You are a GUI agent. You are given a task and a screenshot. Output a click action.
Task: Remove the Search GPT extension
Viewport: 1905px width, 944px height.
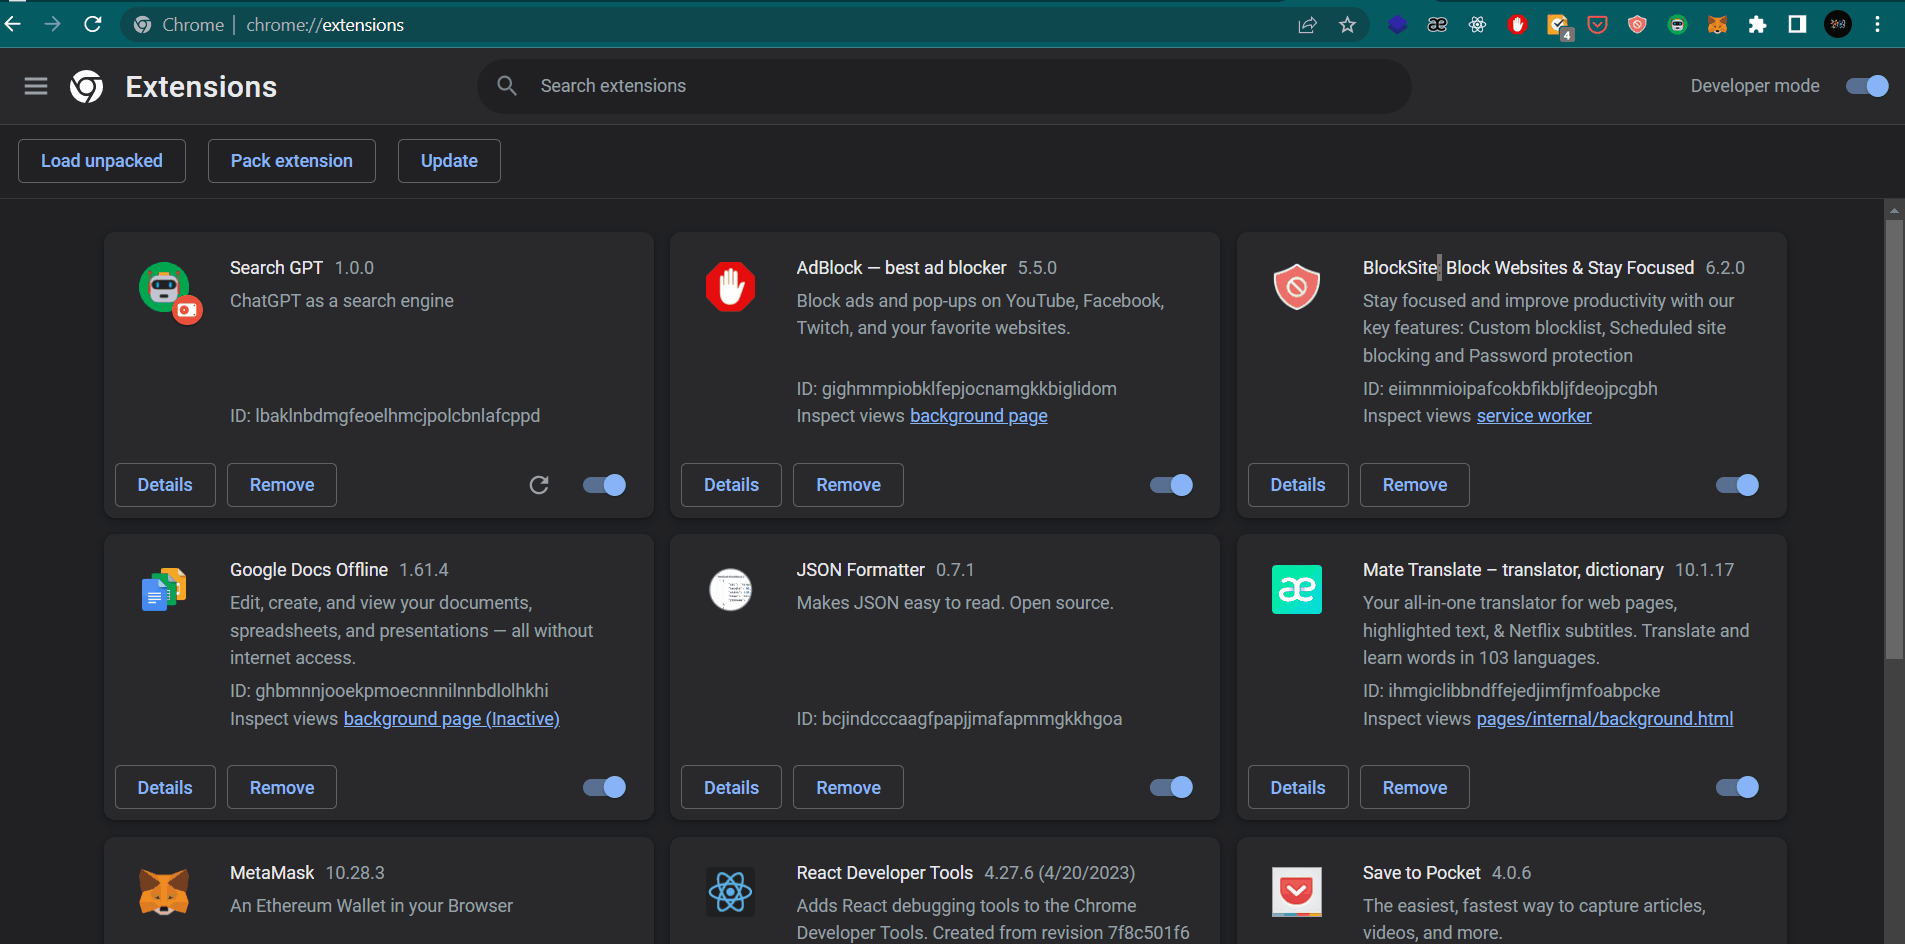pyautogui.click(x=282, y=485)
